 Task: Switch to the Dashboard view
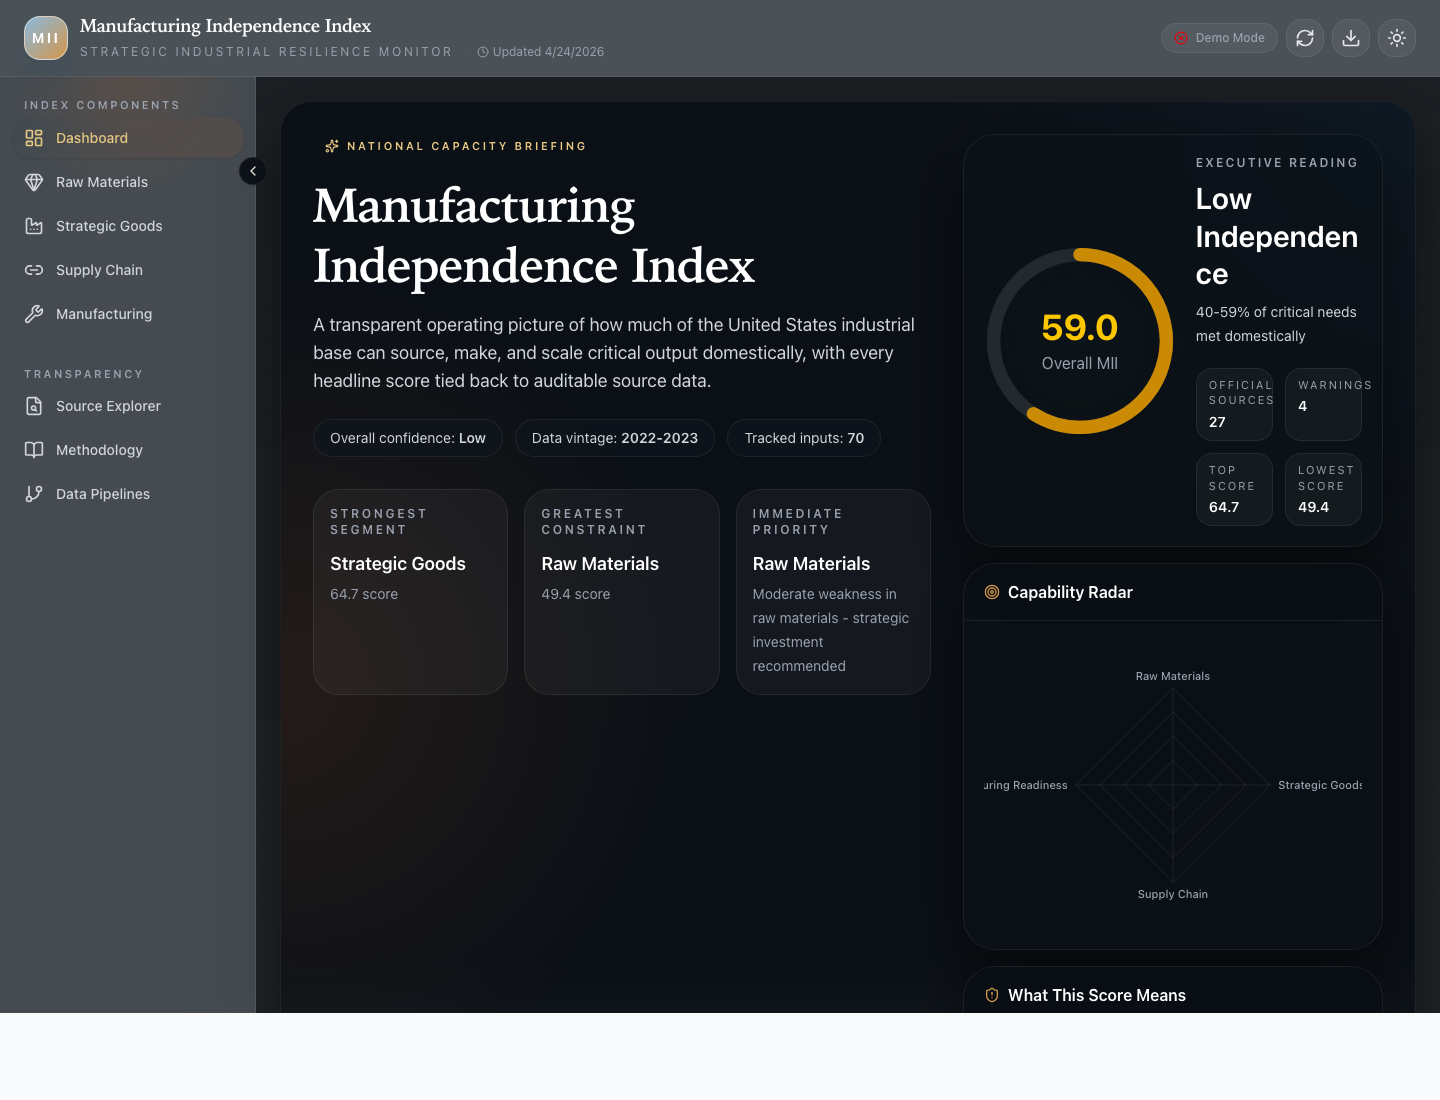(x=92, y=138)
